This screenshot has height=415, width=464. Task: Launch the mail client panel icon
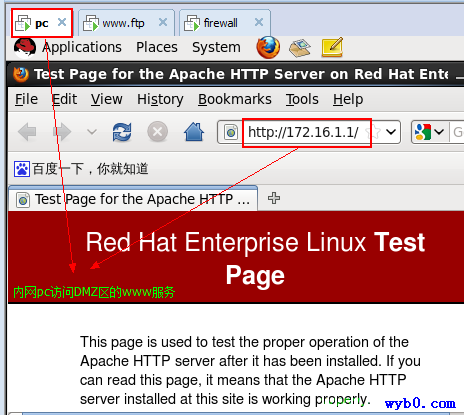(300, 48)
